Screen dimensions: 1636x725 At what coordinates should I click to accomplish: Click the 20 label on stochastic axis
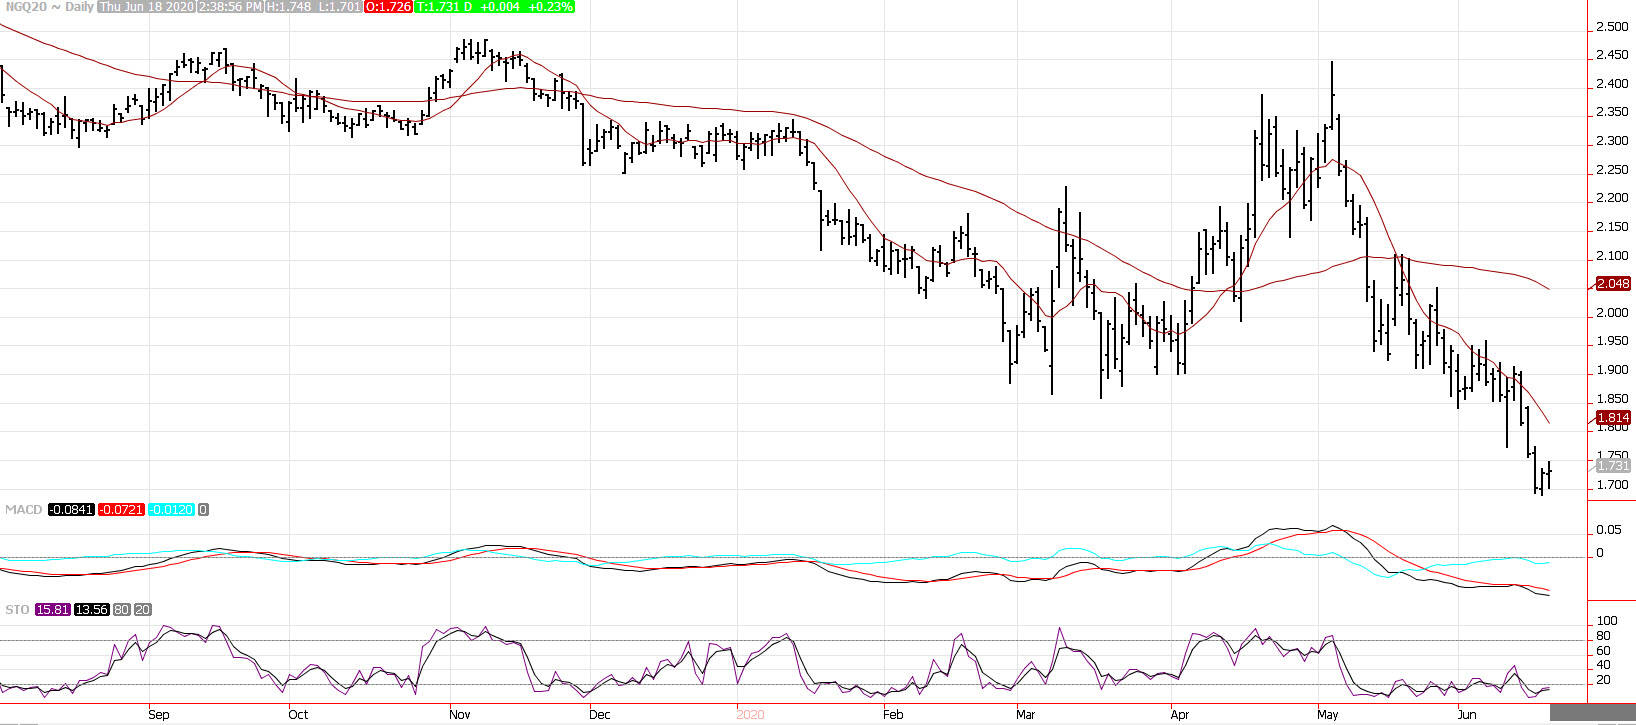[1603, 681]
